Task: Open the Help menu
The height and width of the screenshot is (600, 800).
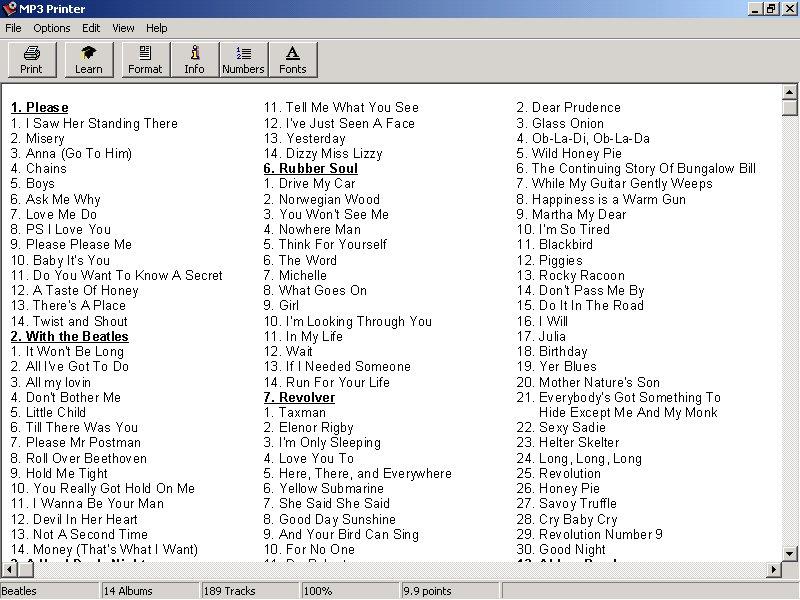Action: (157, 28)
